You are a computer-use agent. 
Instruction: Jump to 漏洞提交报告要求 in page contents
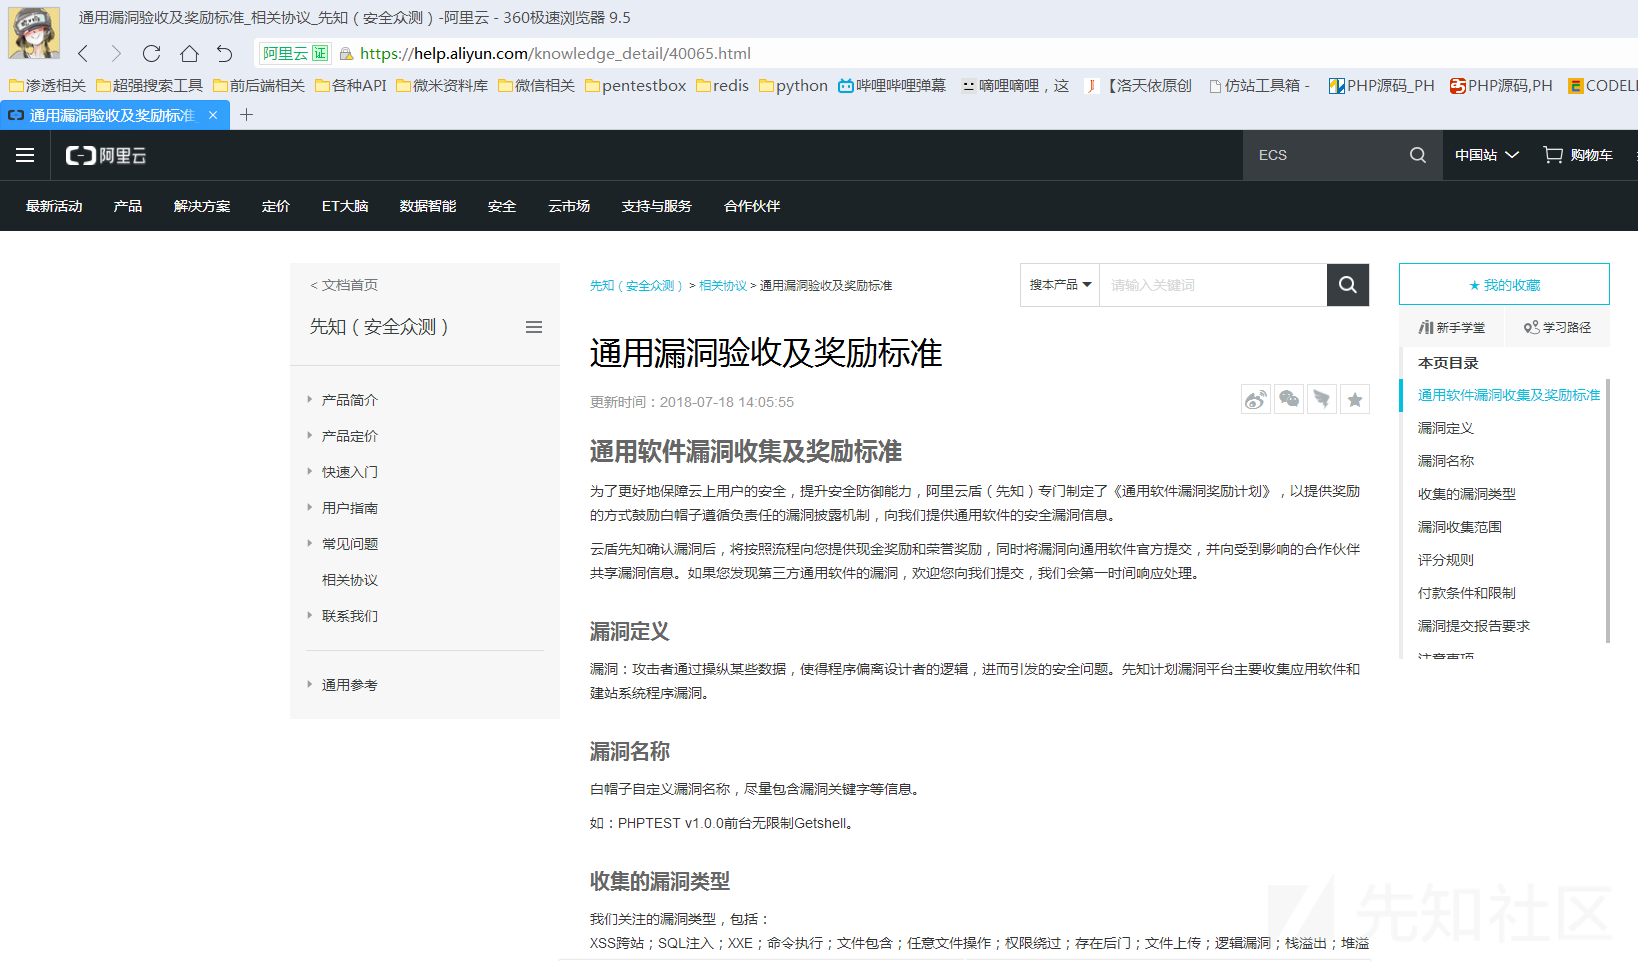(1474, 626)
